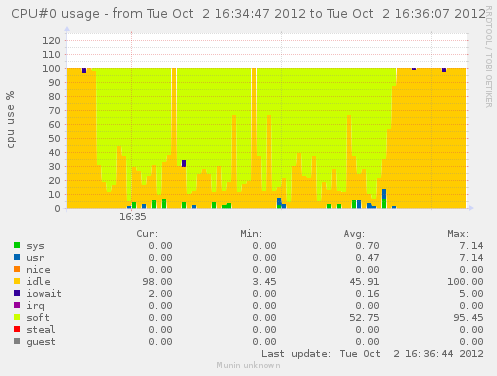Click the orange nice legend swatch
The width and height of the screenshot is (497, 376).
[x=17, y=269]
